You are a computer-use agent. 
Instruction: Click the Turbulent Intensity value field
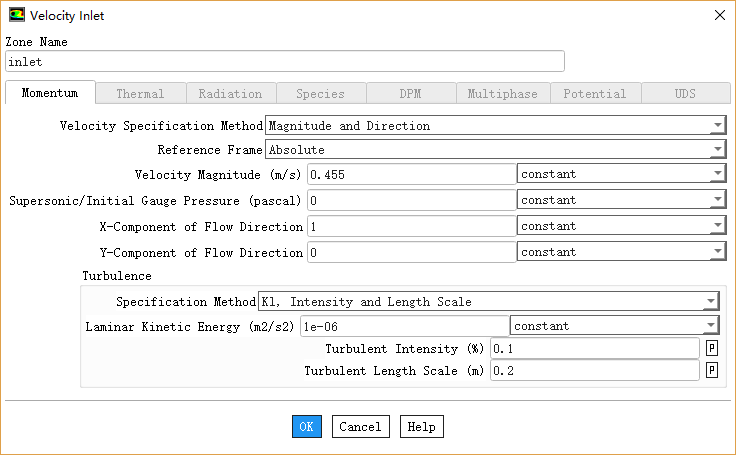coord(594,349)
